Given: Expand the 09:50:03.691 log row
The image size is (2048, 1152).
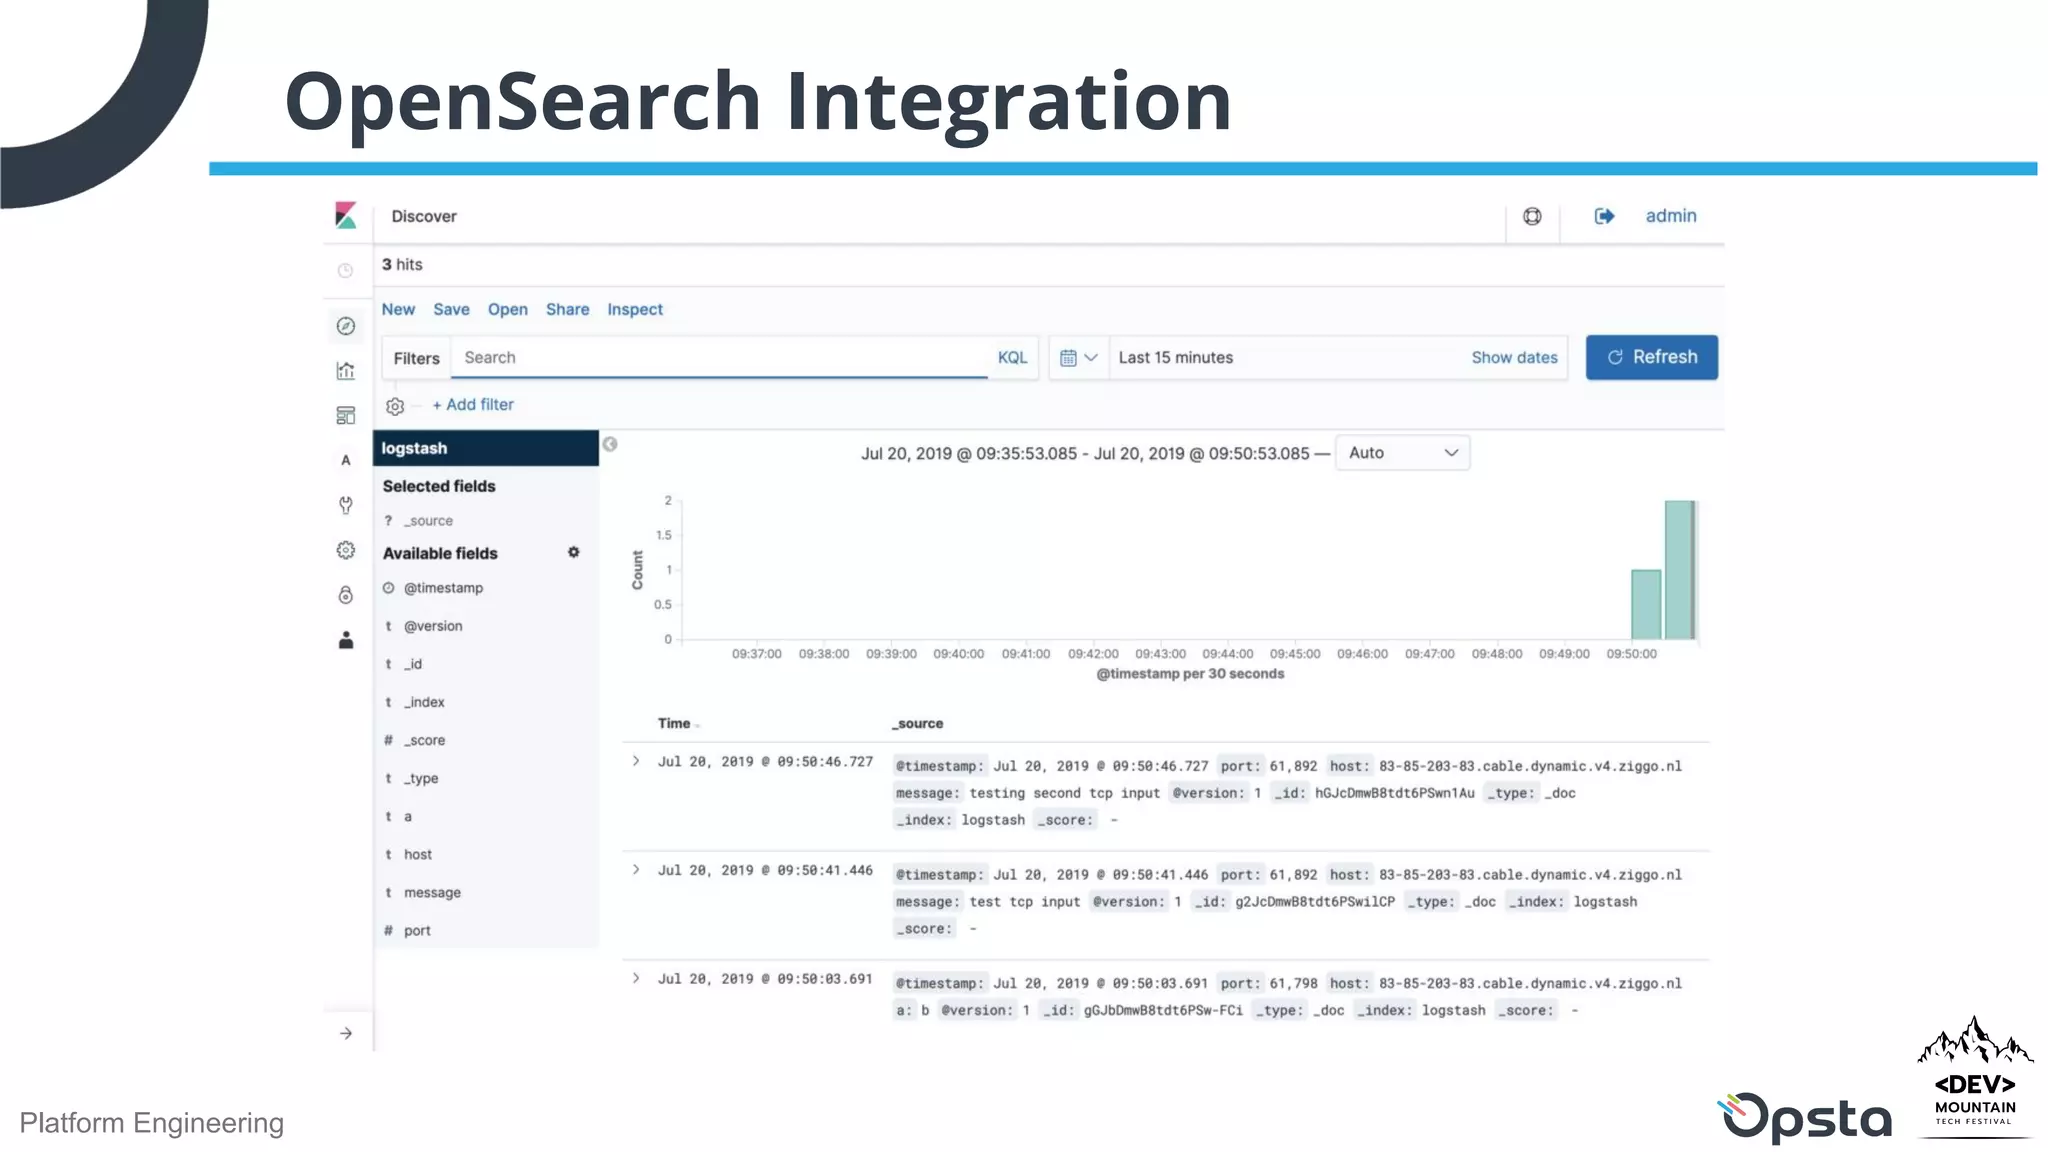Looking at the screenshot, I should coord(636,978).
